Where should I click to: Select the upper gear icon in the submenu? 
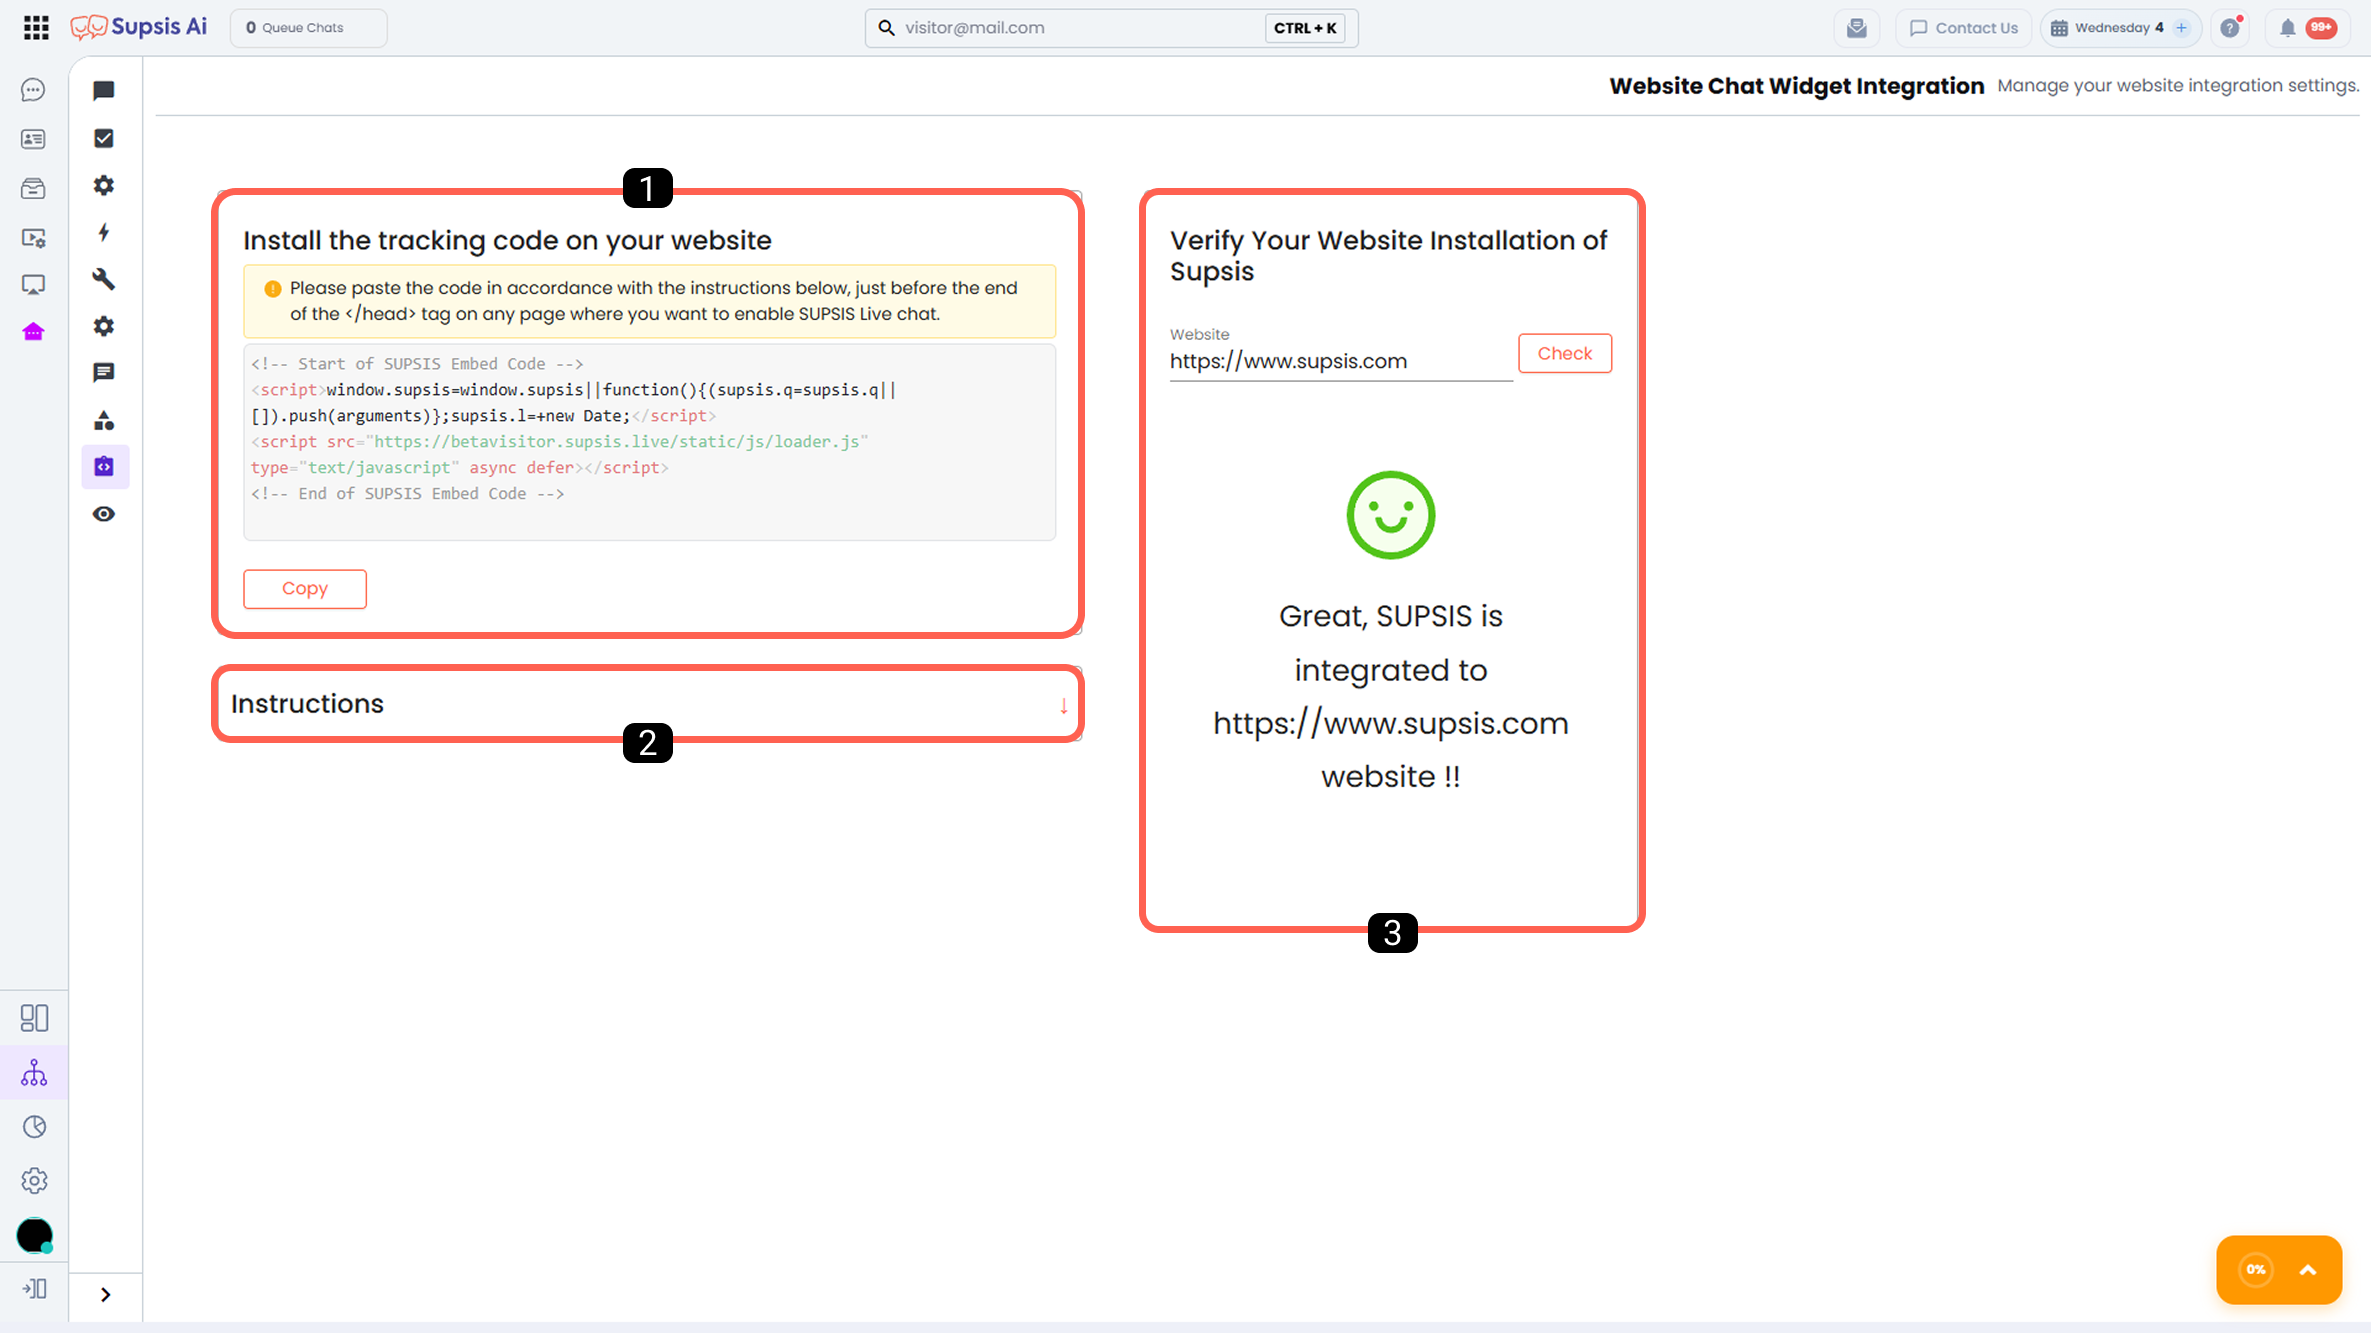104,185
